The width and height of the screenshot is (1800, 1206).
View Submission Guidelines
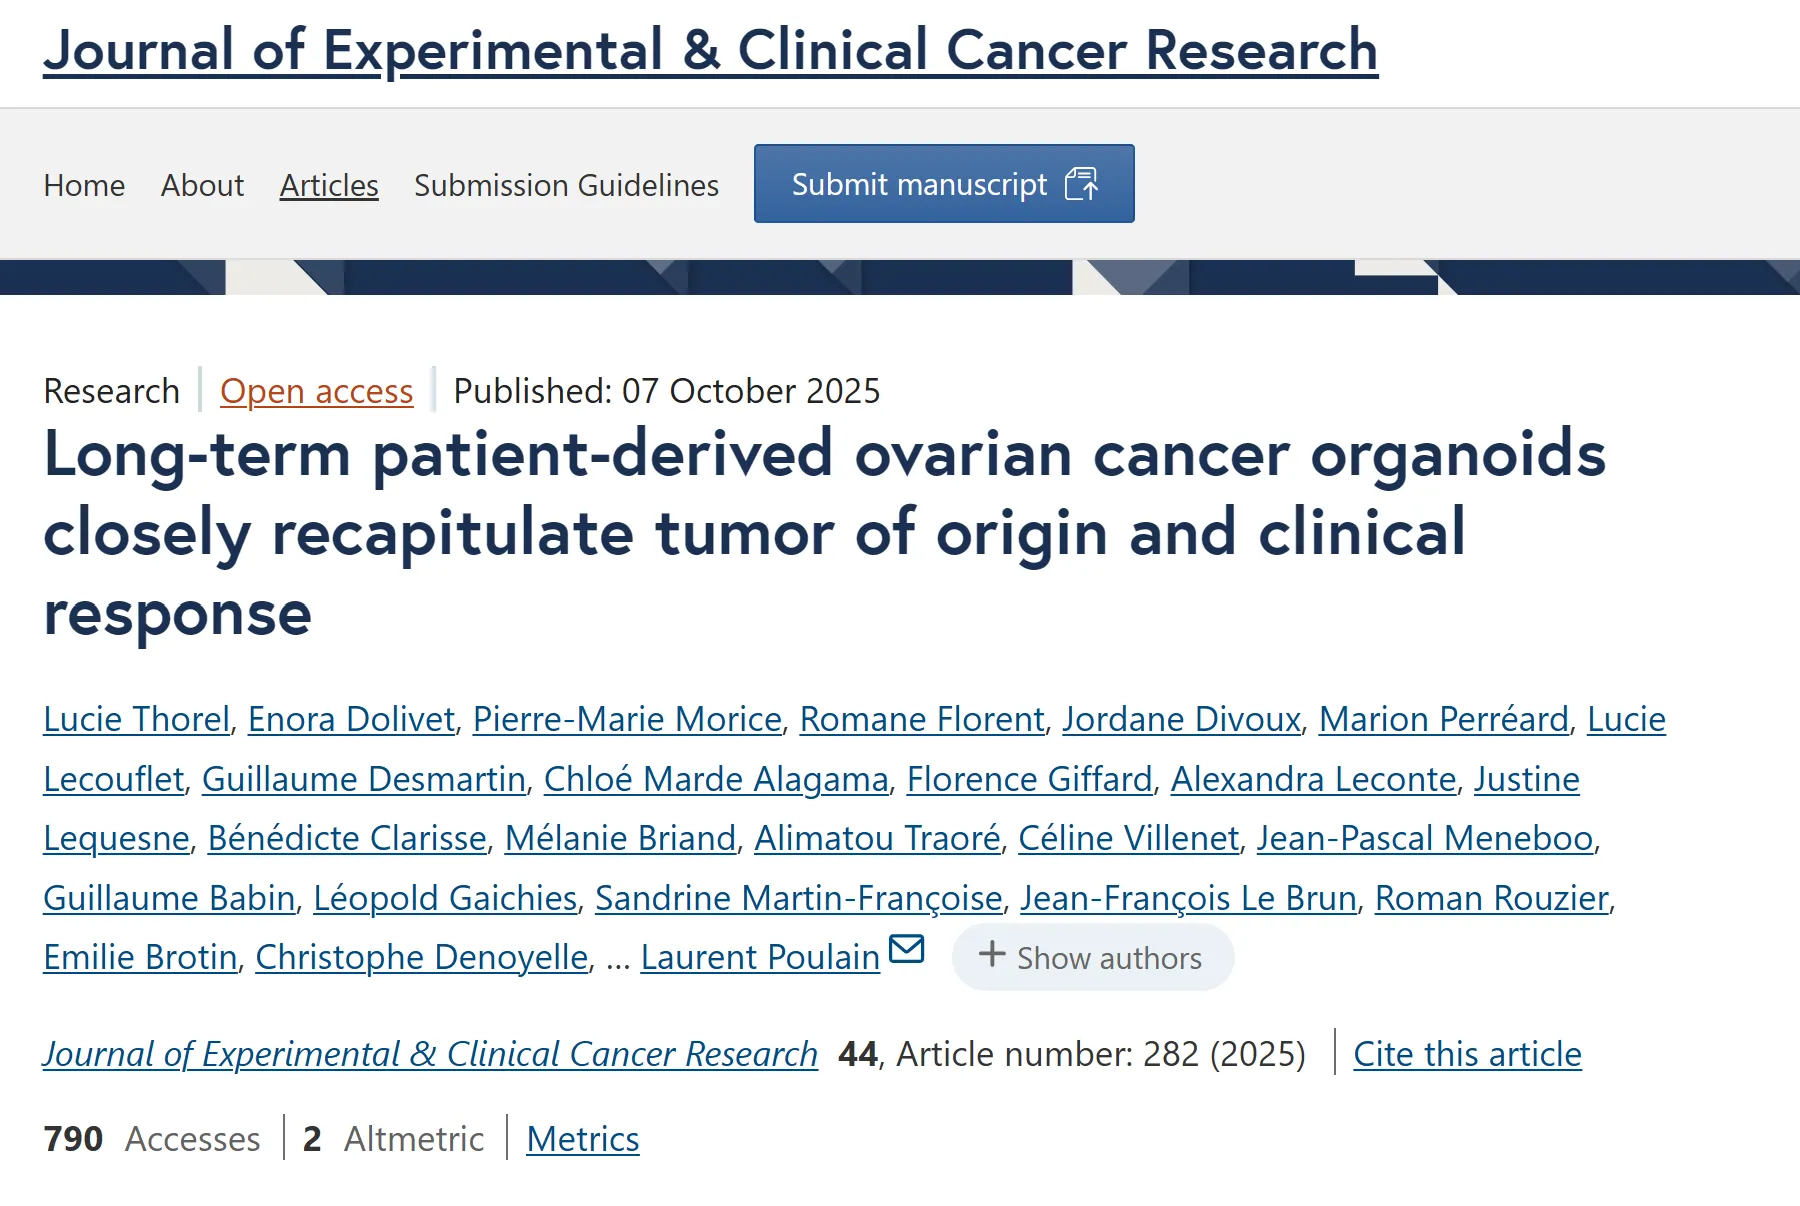coord(566,185)
